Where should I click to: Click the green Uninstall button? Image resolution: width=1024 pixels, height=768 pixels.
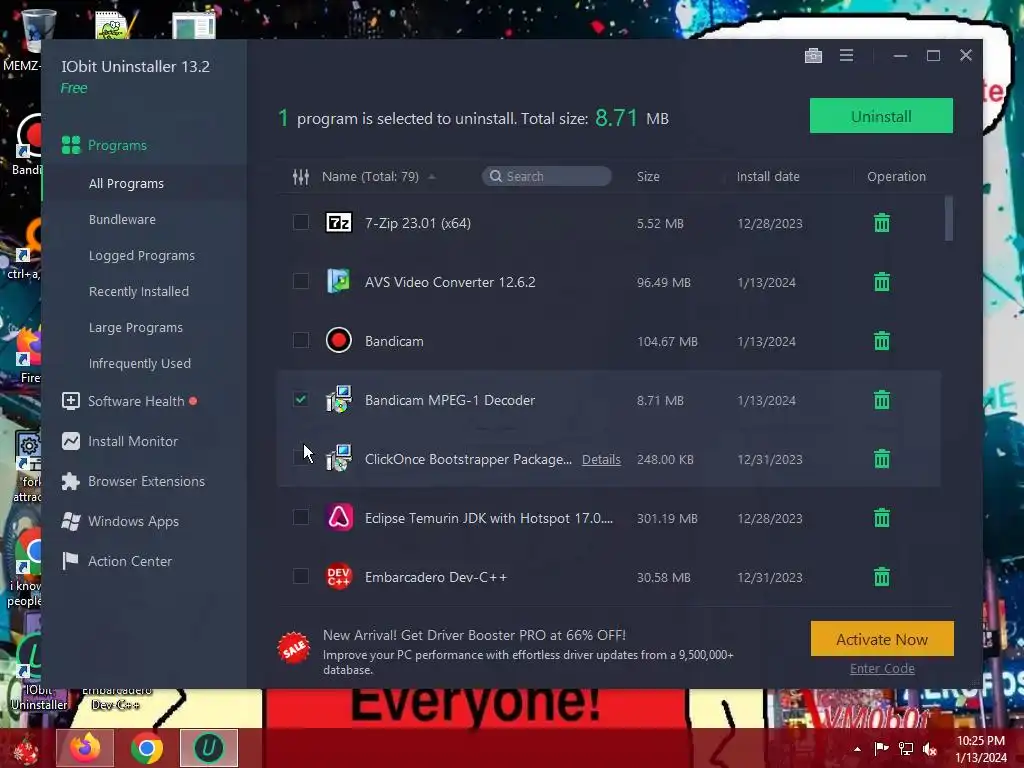pos(881,116)
